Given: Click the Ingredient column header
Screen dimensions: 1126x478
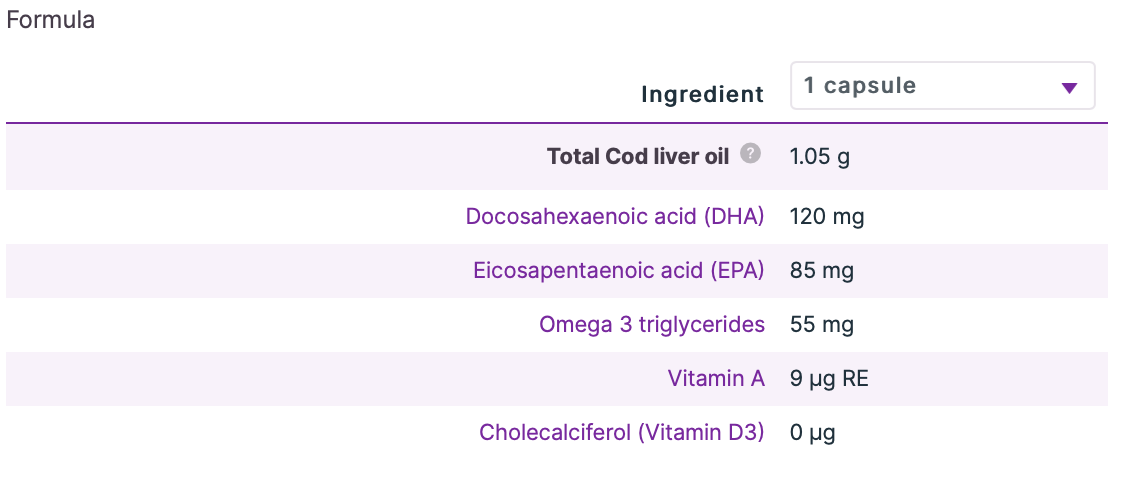Looking at the screenshot, I should 702,94.
